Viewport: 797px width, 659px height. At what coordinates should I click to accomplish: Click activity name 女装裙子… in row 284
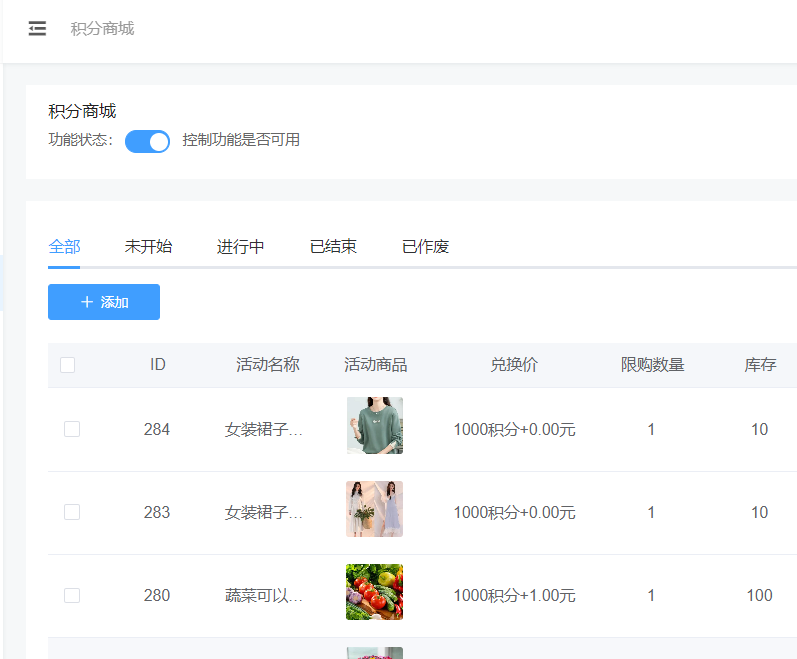click(x=264, y=429)
